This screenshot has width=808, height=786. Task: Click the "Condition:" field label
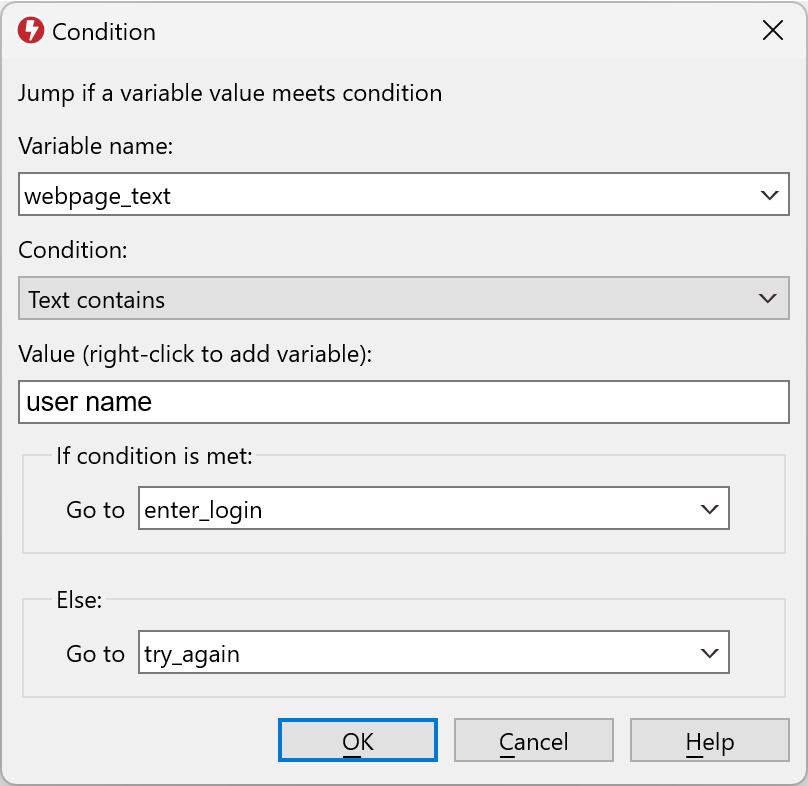pos(73,249)
